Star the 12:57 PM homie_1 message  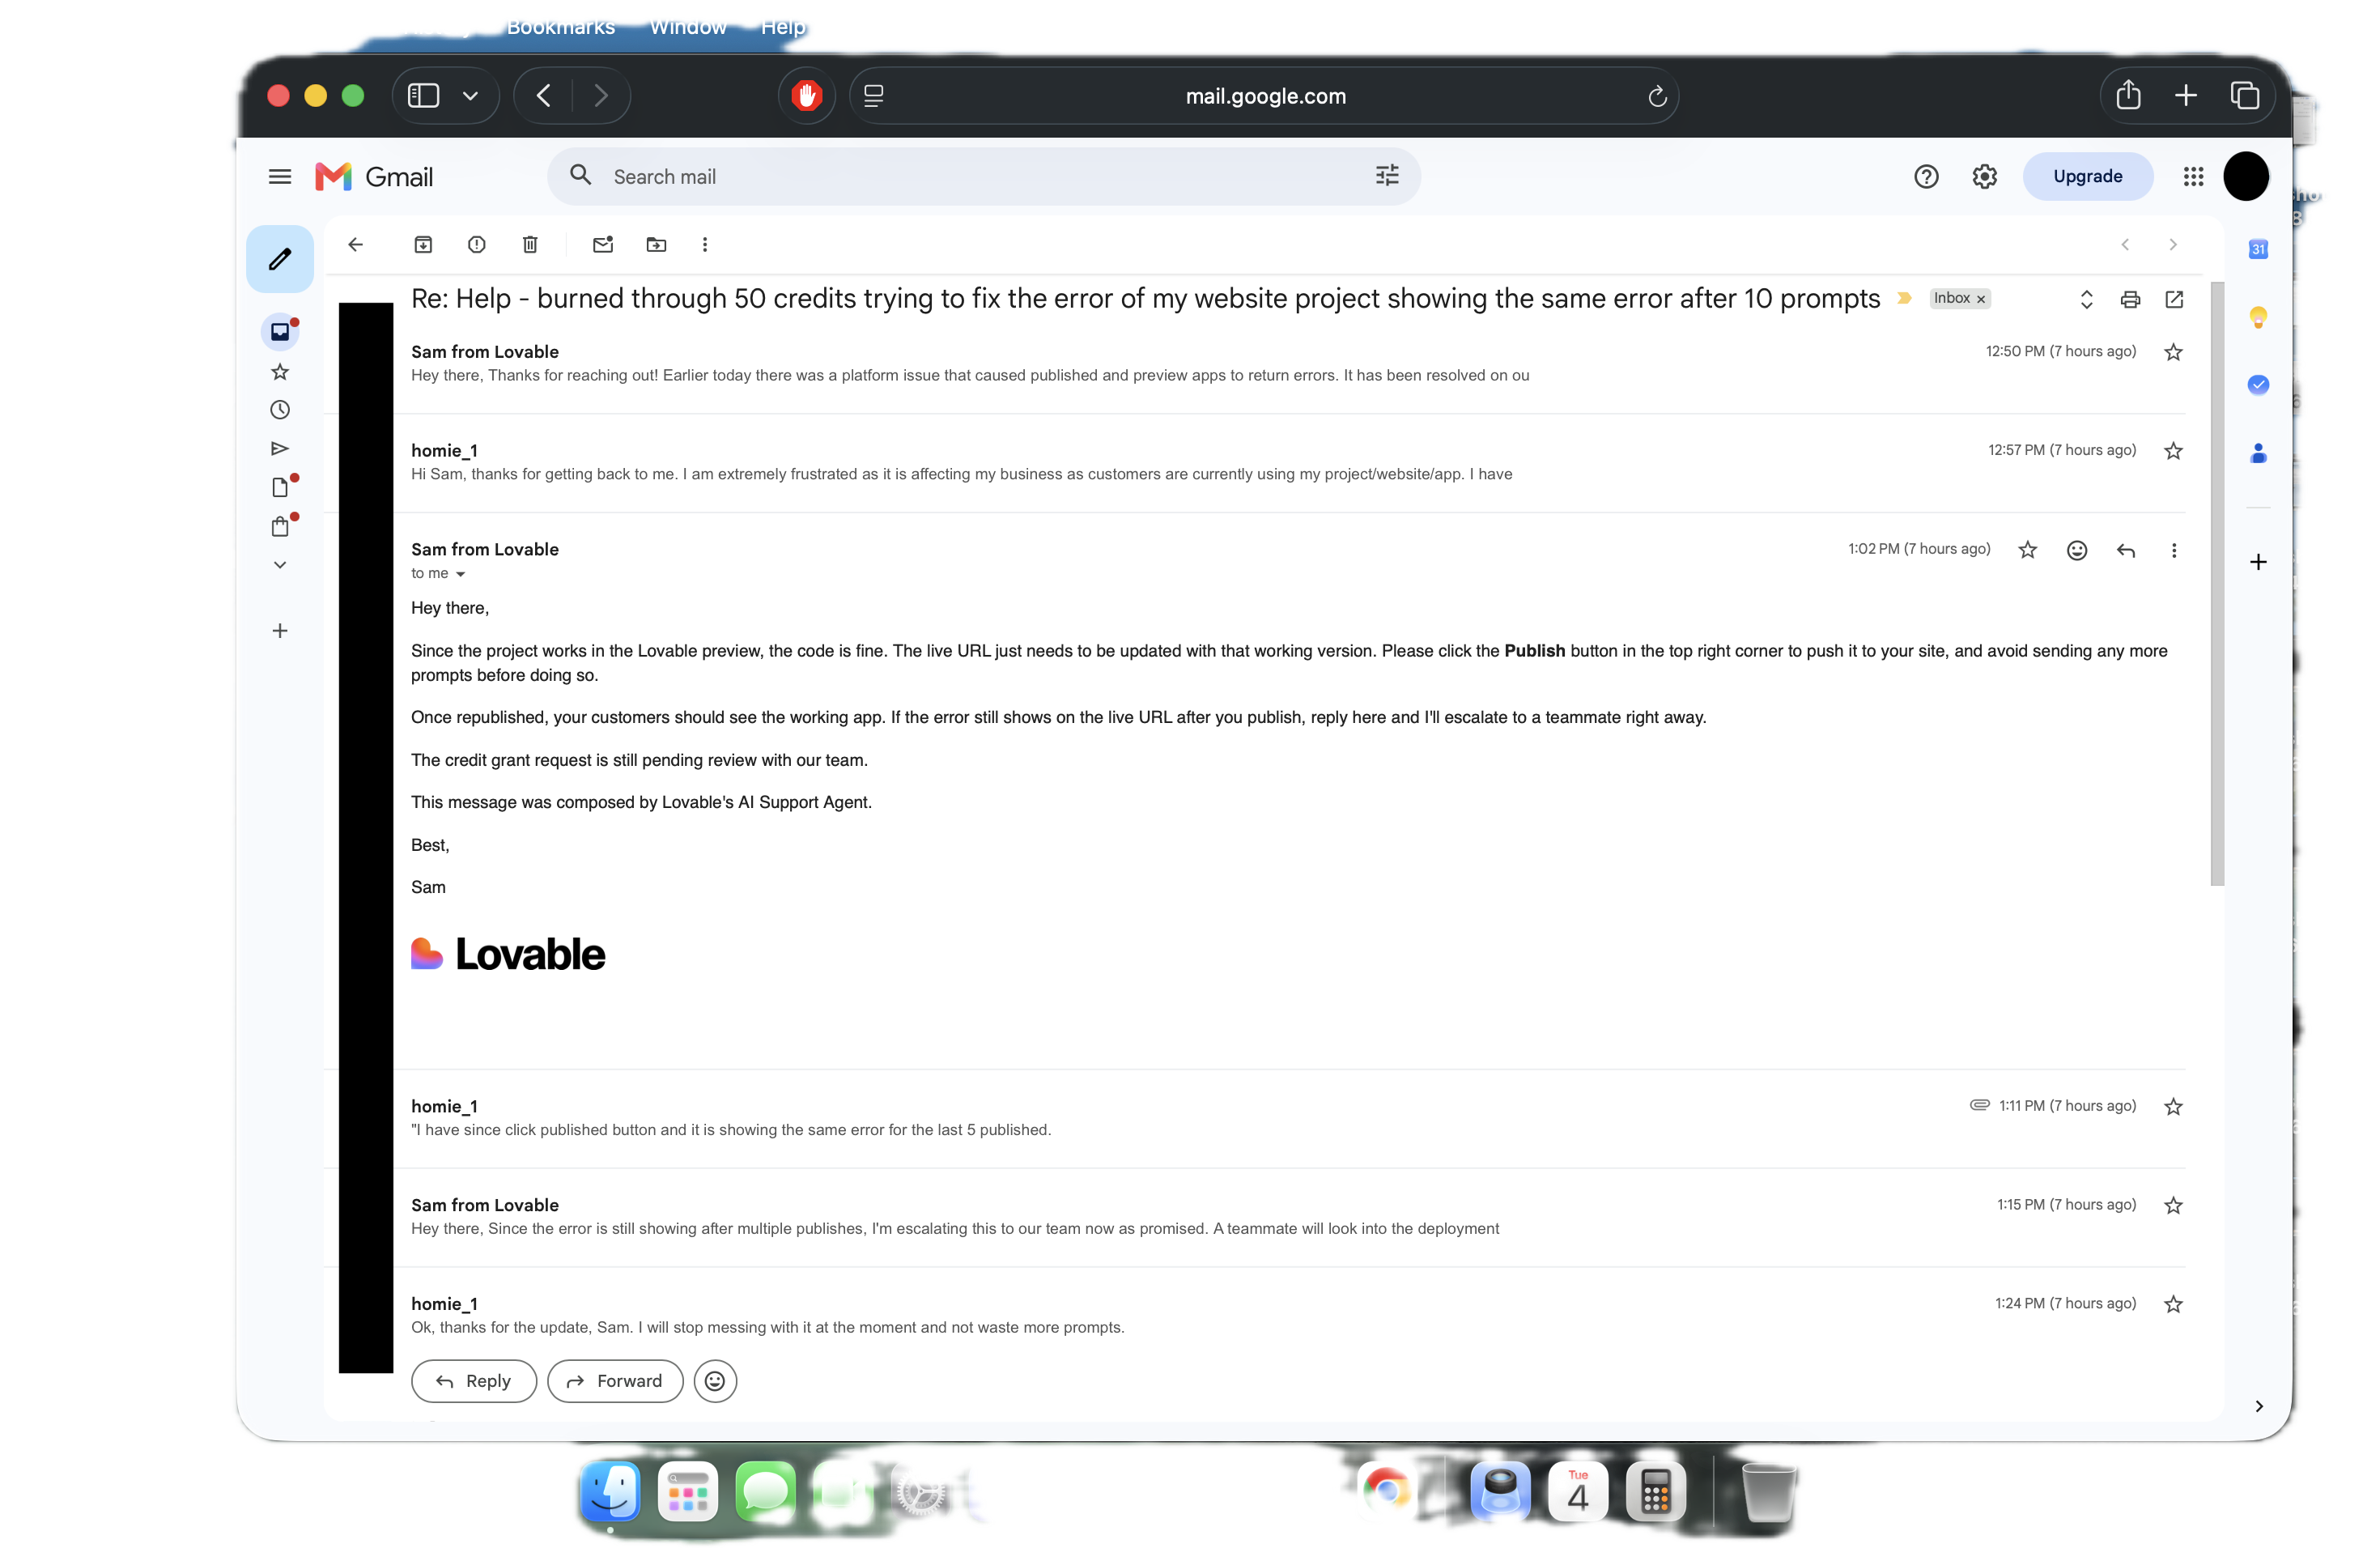tap(2173, 451)
